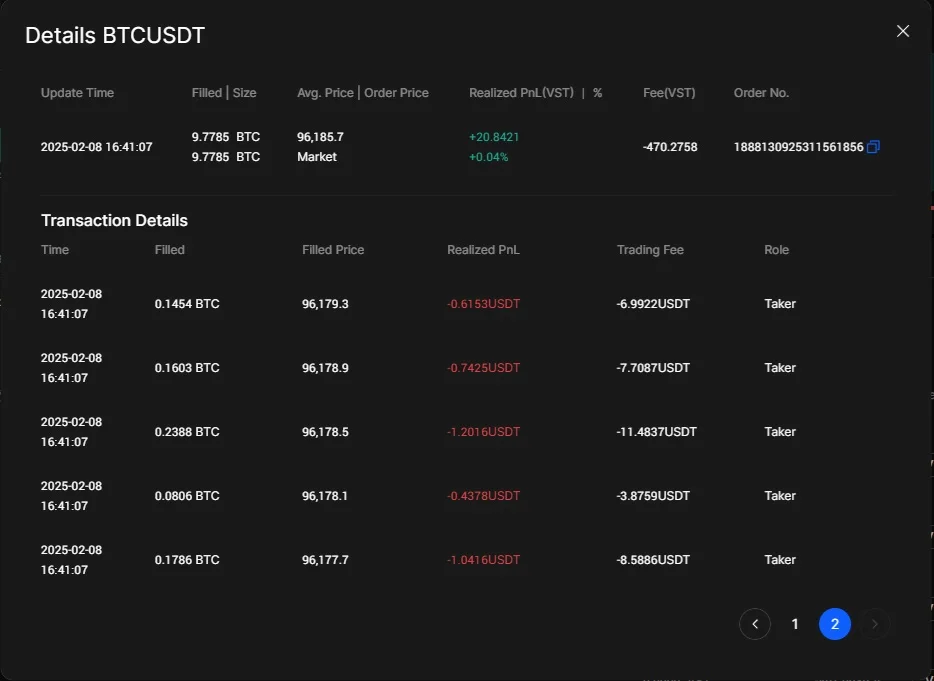Copy order number 1888130925311561856
The image size is (934, 681).
click(873, 147)
